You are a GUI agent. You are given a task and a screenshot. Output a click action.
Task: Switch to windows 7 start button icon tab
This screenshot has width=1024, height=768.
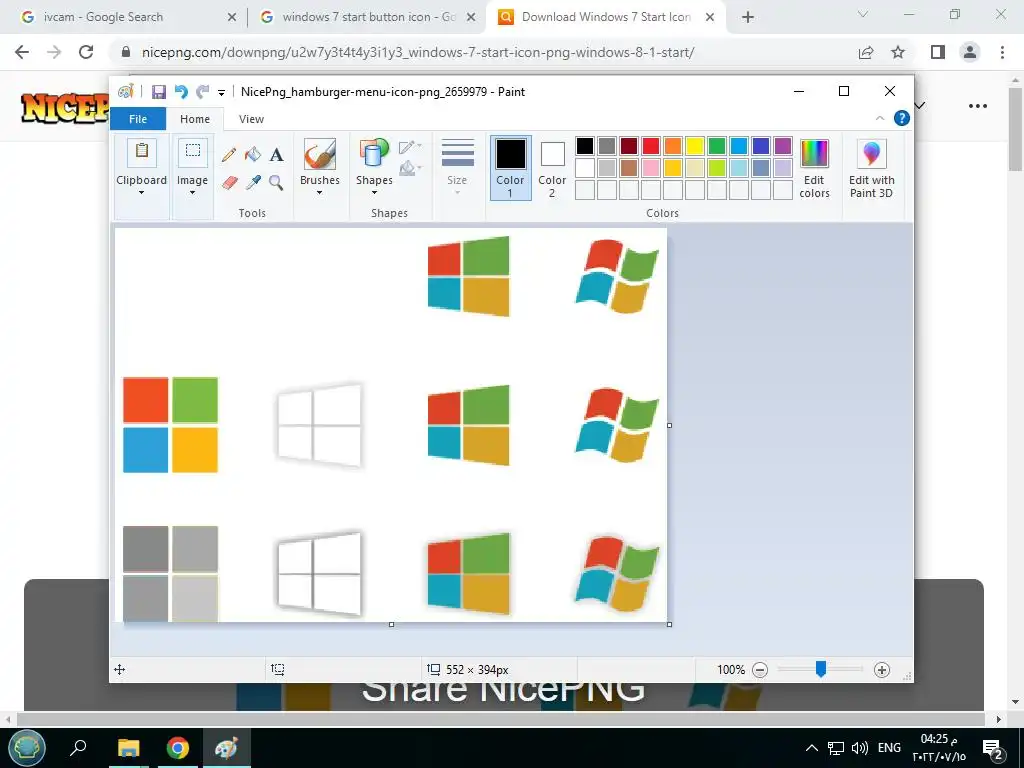[366, 17]
